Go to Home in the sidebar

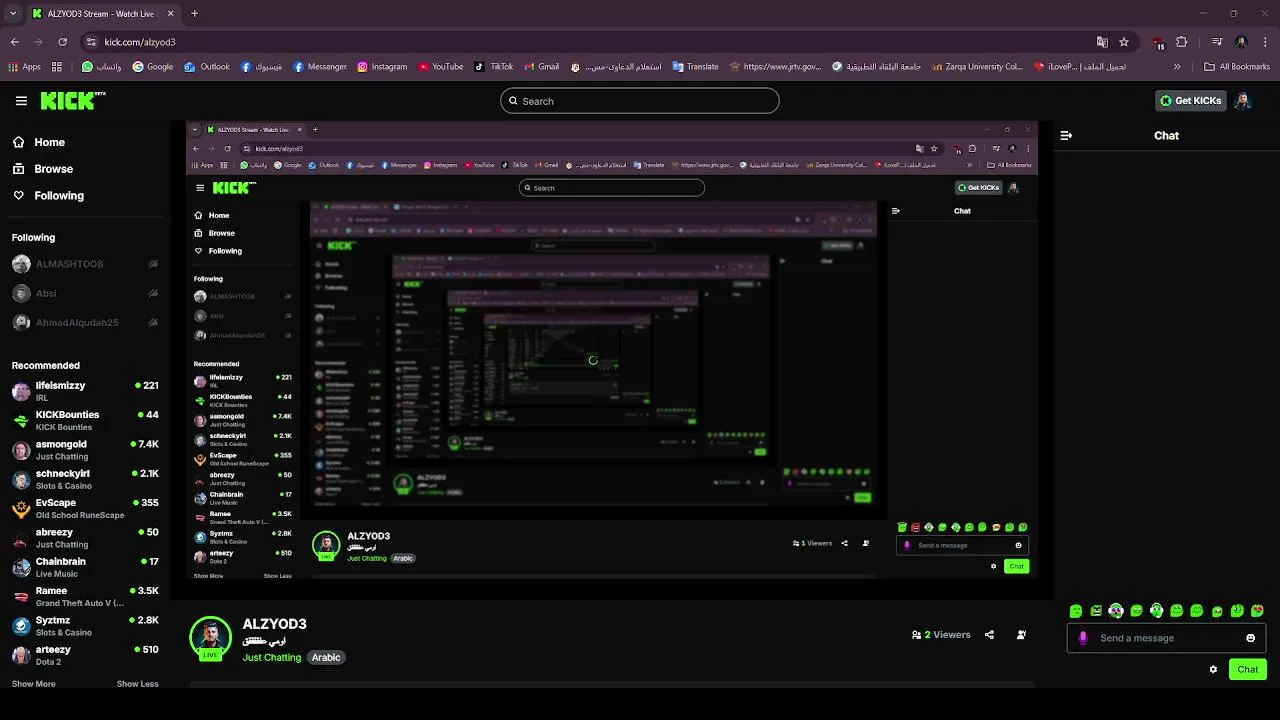pyautogui.click(x=39, y=142)
